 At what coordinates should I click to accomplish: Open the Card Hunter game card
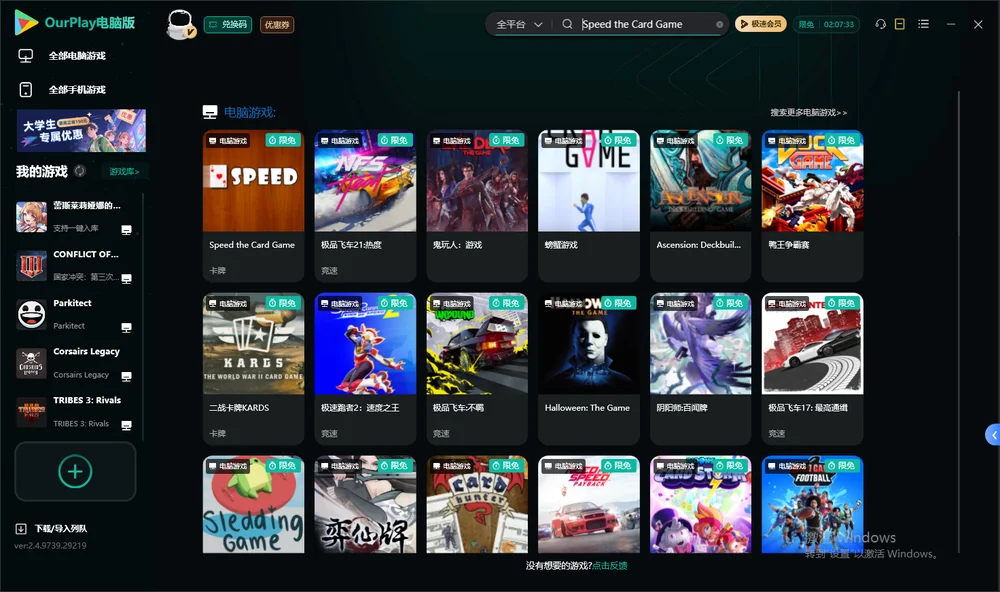[477, 505]
